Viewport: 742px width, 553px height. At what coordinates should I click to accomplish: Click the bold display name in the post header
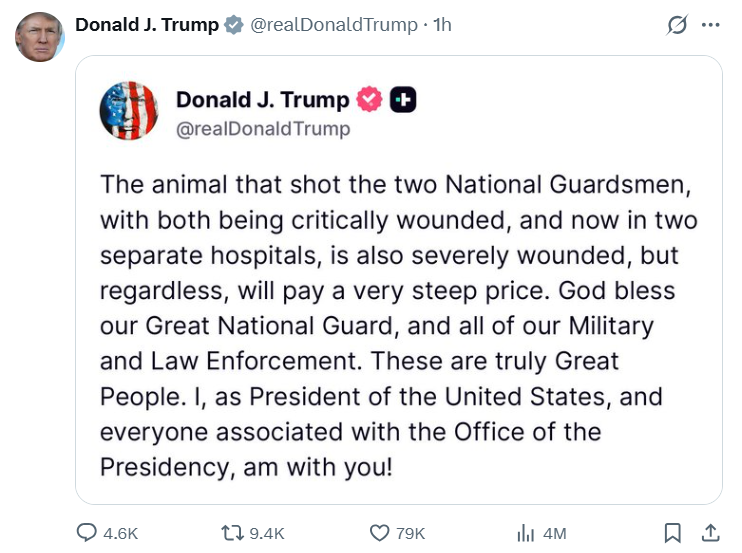(147, 25)
